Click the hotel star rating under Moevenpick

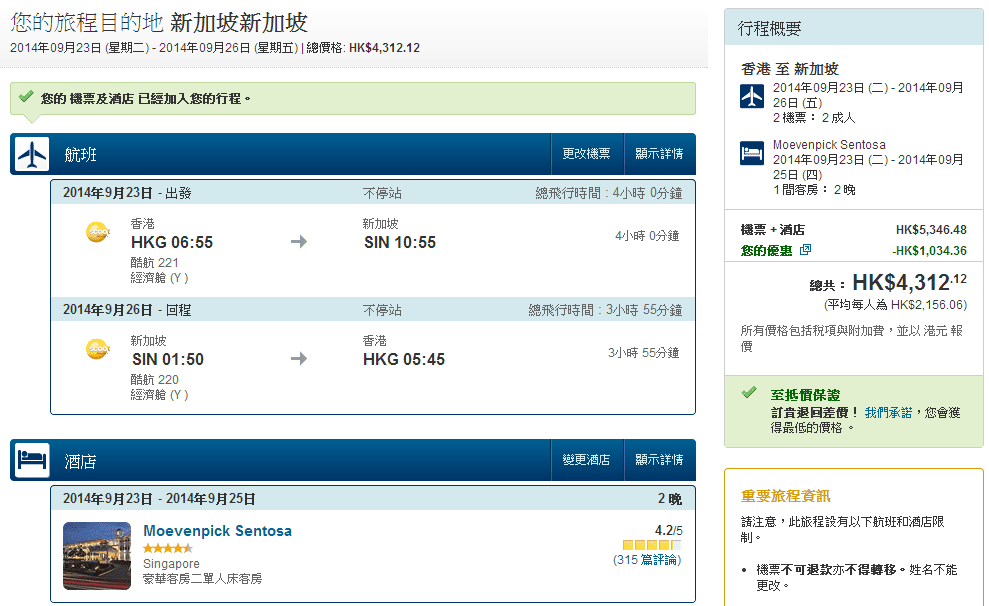pyautogui.click(x=168, y=549)
